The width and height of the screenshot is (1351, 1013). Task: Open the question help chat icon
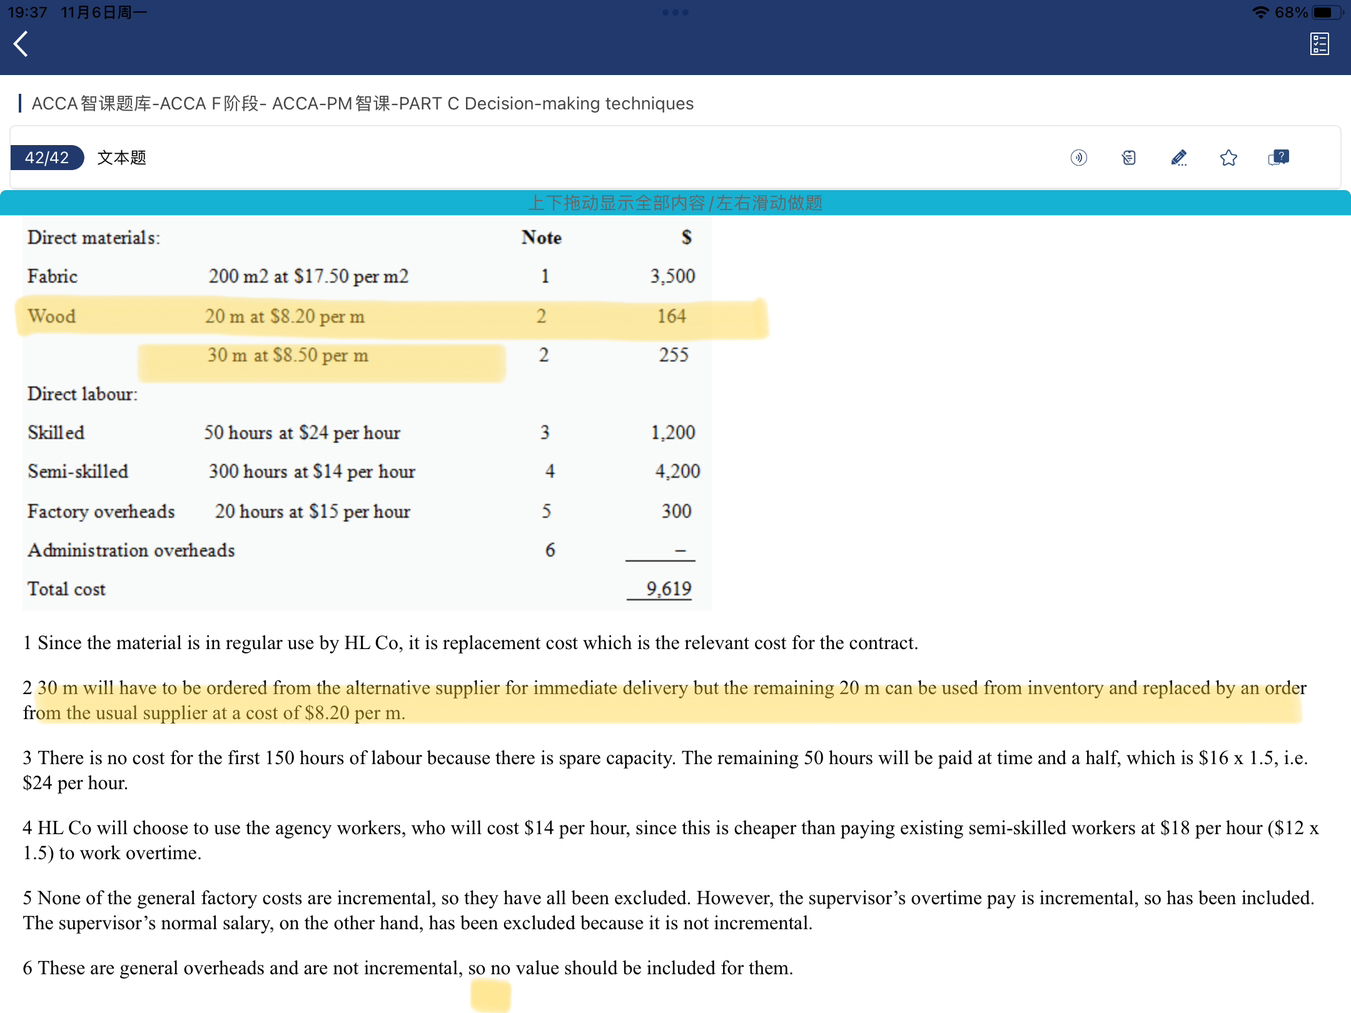(x=1278, y=158)
